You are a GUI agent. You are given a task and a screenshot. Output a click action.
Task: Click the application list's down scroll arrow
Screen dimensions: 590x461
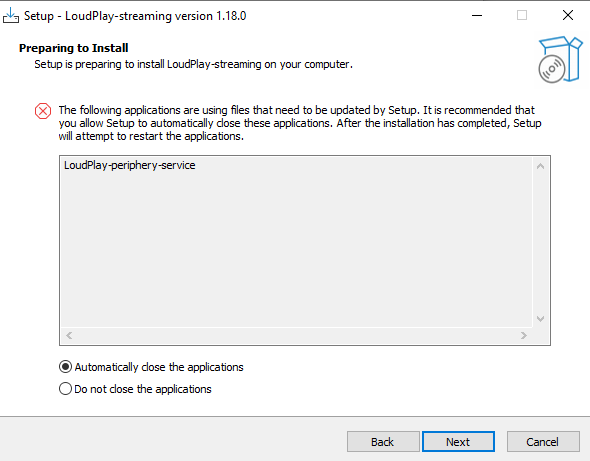pos(540,319)
